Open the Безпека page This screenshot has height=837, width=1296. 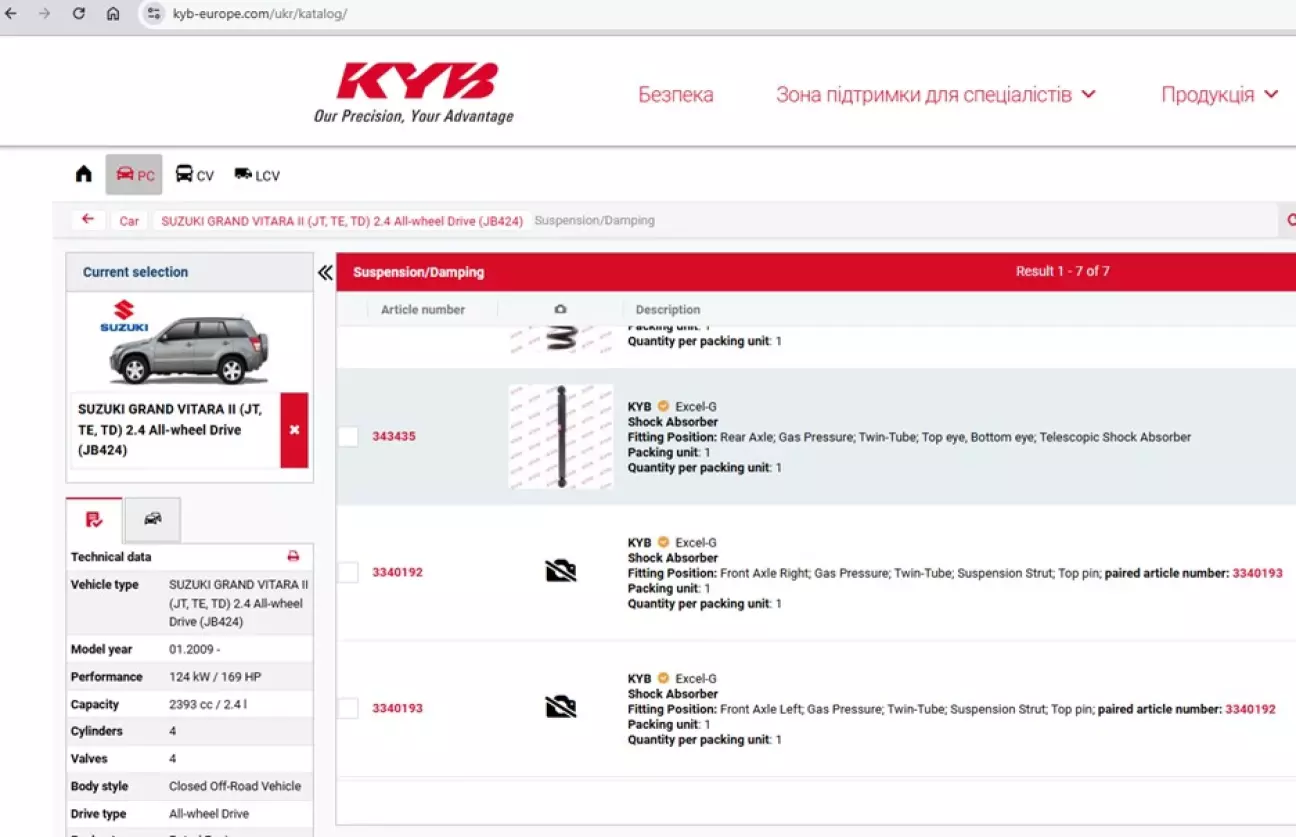(676, 95)
